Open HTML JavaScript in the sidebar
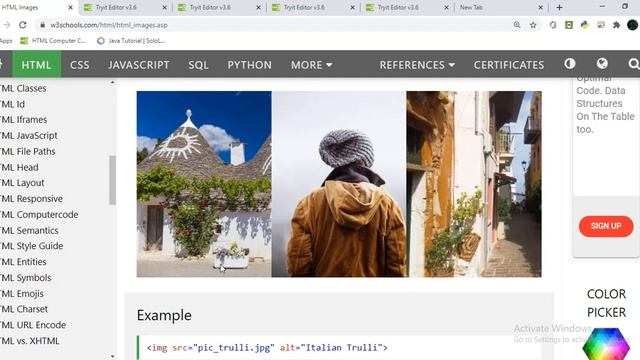The image size is (640, 360). pos(29,136)
